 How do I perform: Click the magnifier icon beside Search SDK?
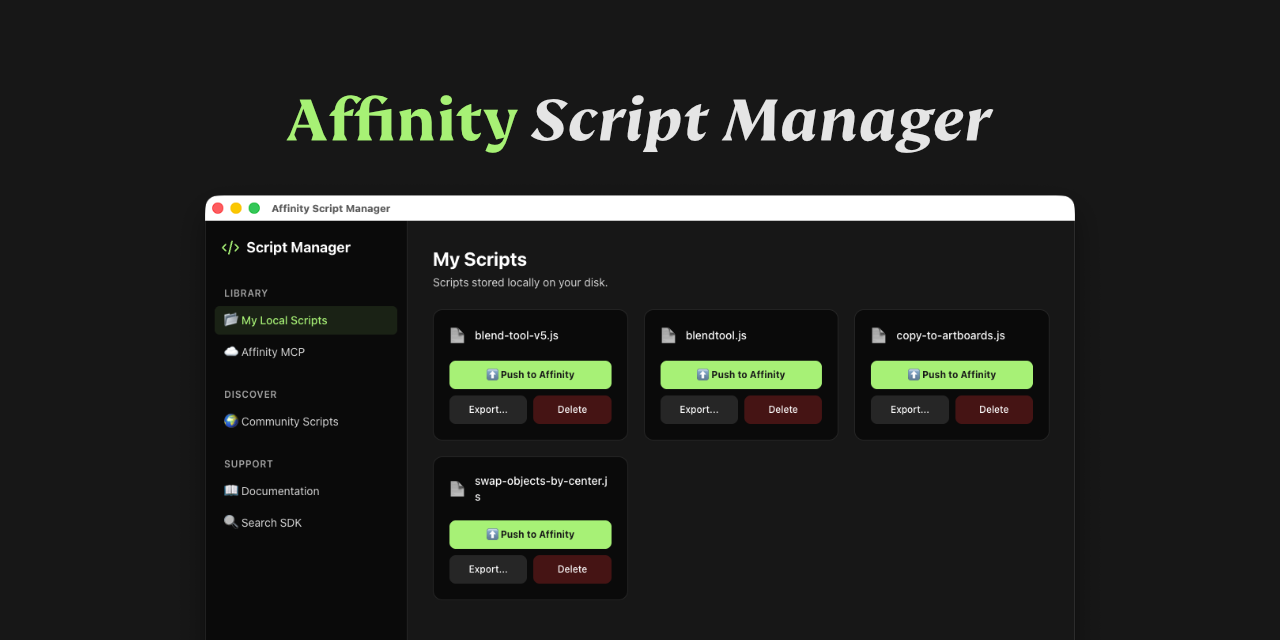(x=231, y=521)
